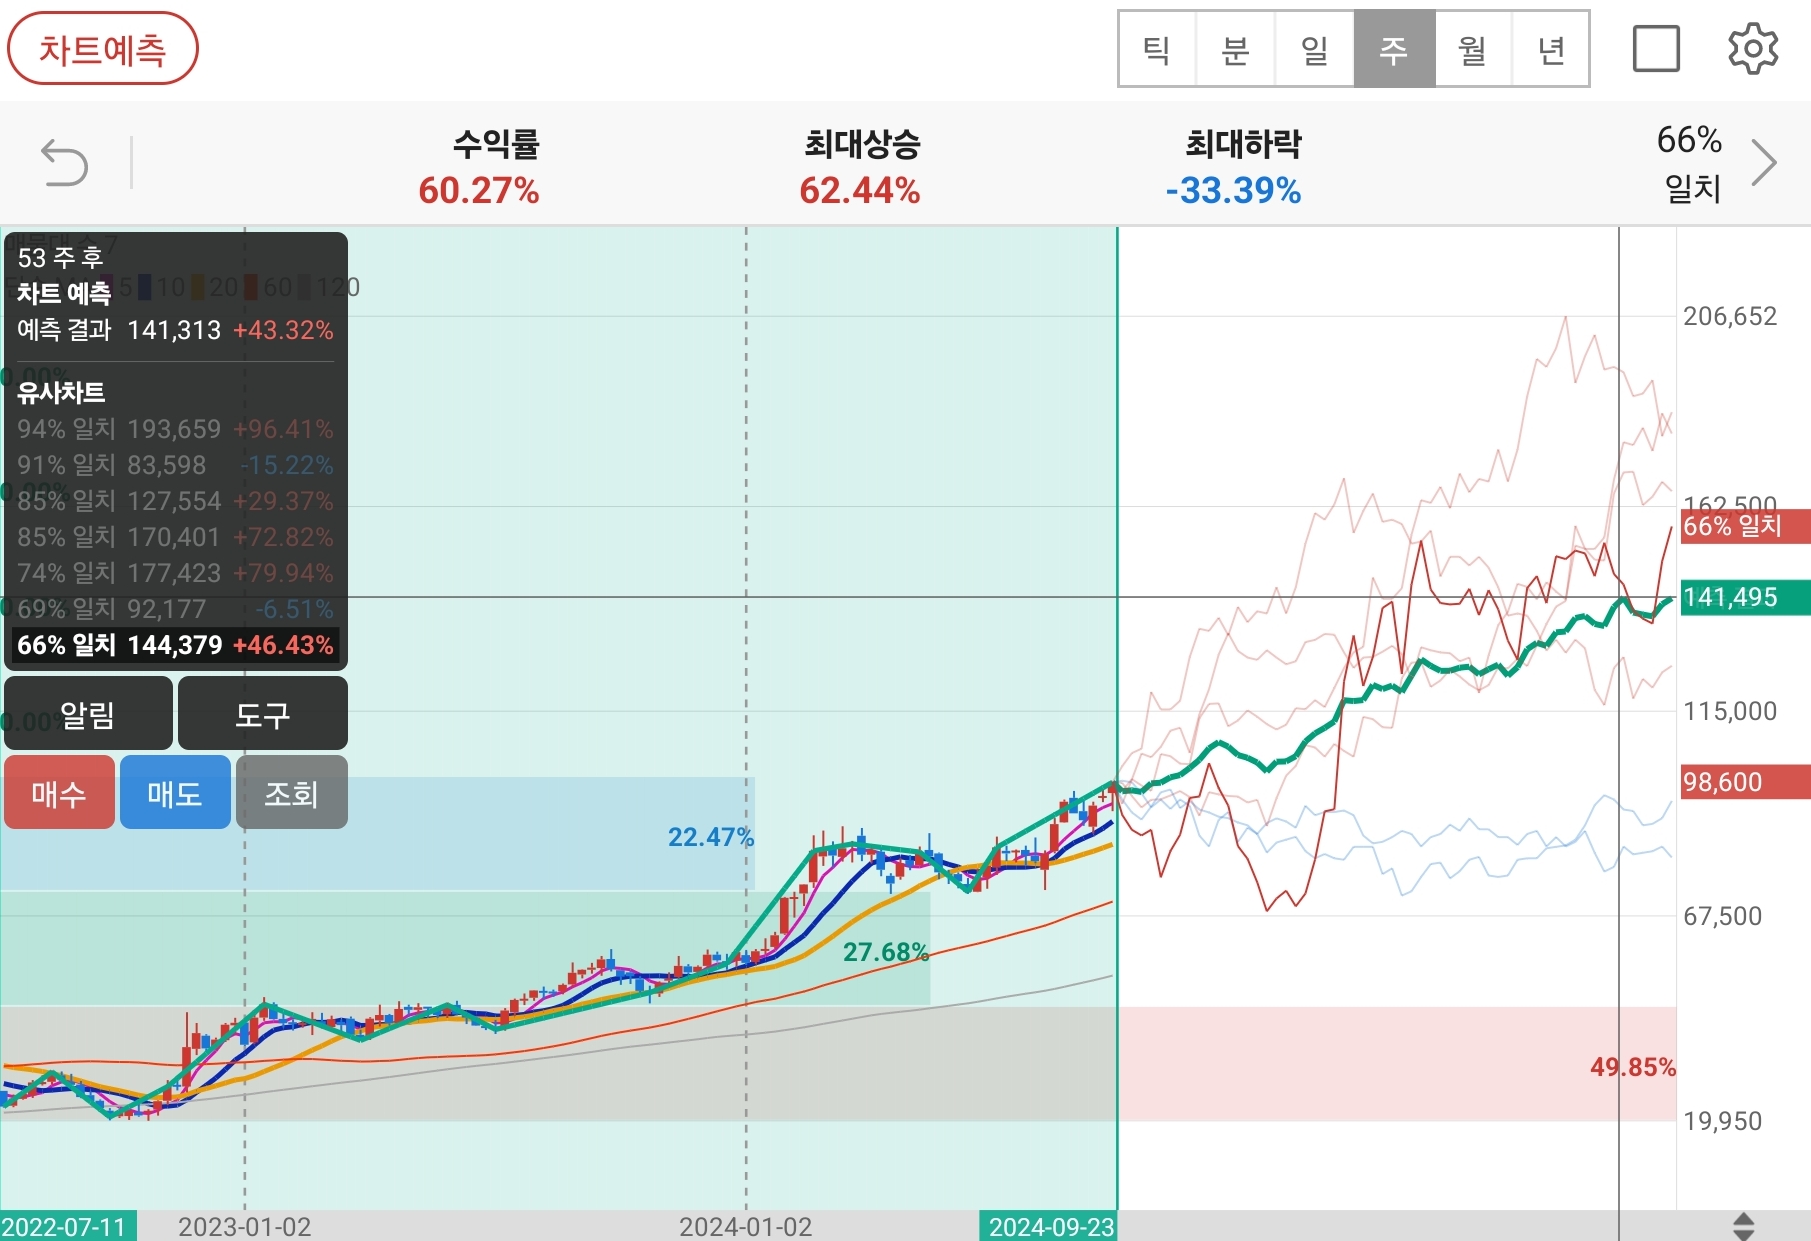Tap the green 141,495 price label
This screenshot has width=1811, height=1241.
tap(1745, 597)
